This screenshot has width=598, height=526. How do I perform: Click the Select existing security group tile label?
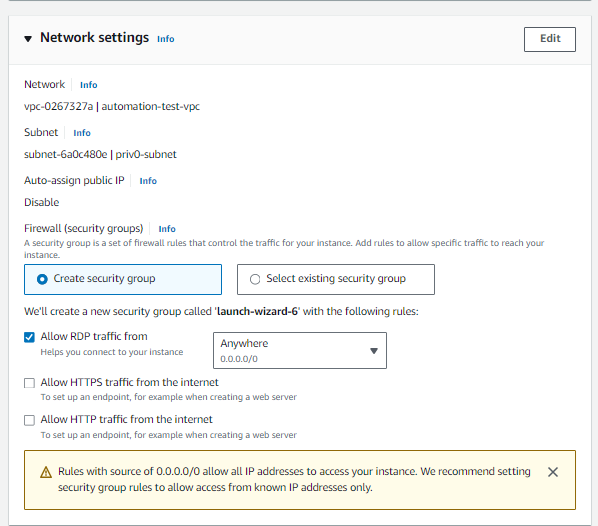[336, 278]
